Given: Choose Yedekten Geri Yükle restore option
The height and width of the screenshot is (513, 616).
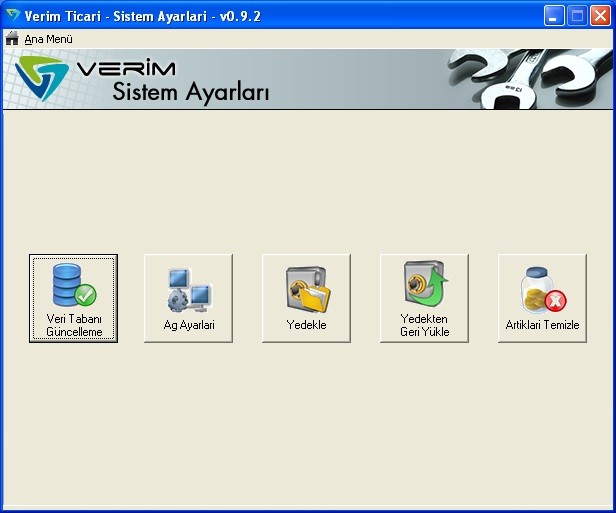Looking at the screenshot, I should pyautogui.click(x=424, y=298).
